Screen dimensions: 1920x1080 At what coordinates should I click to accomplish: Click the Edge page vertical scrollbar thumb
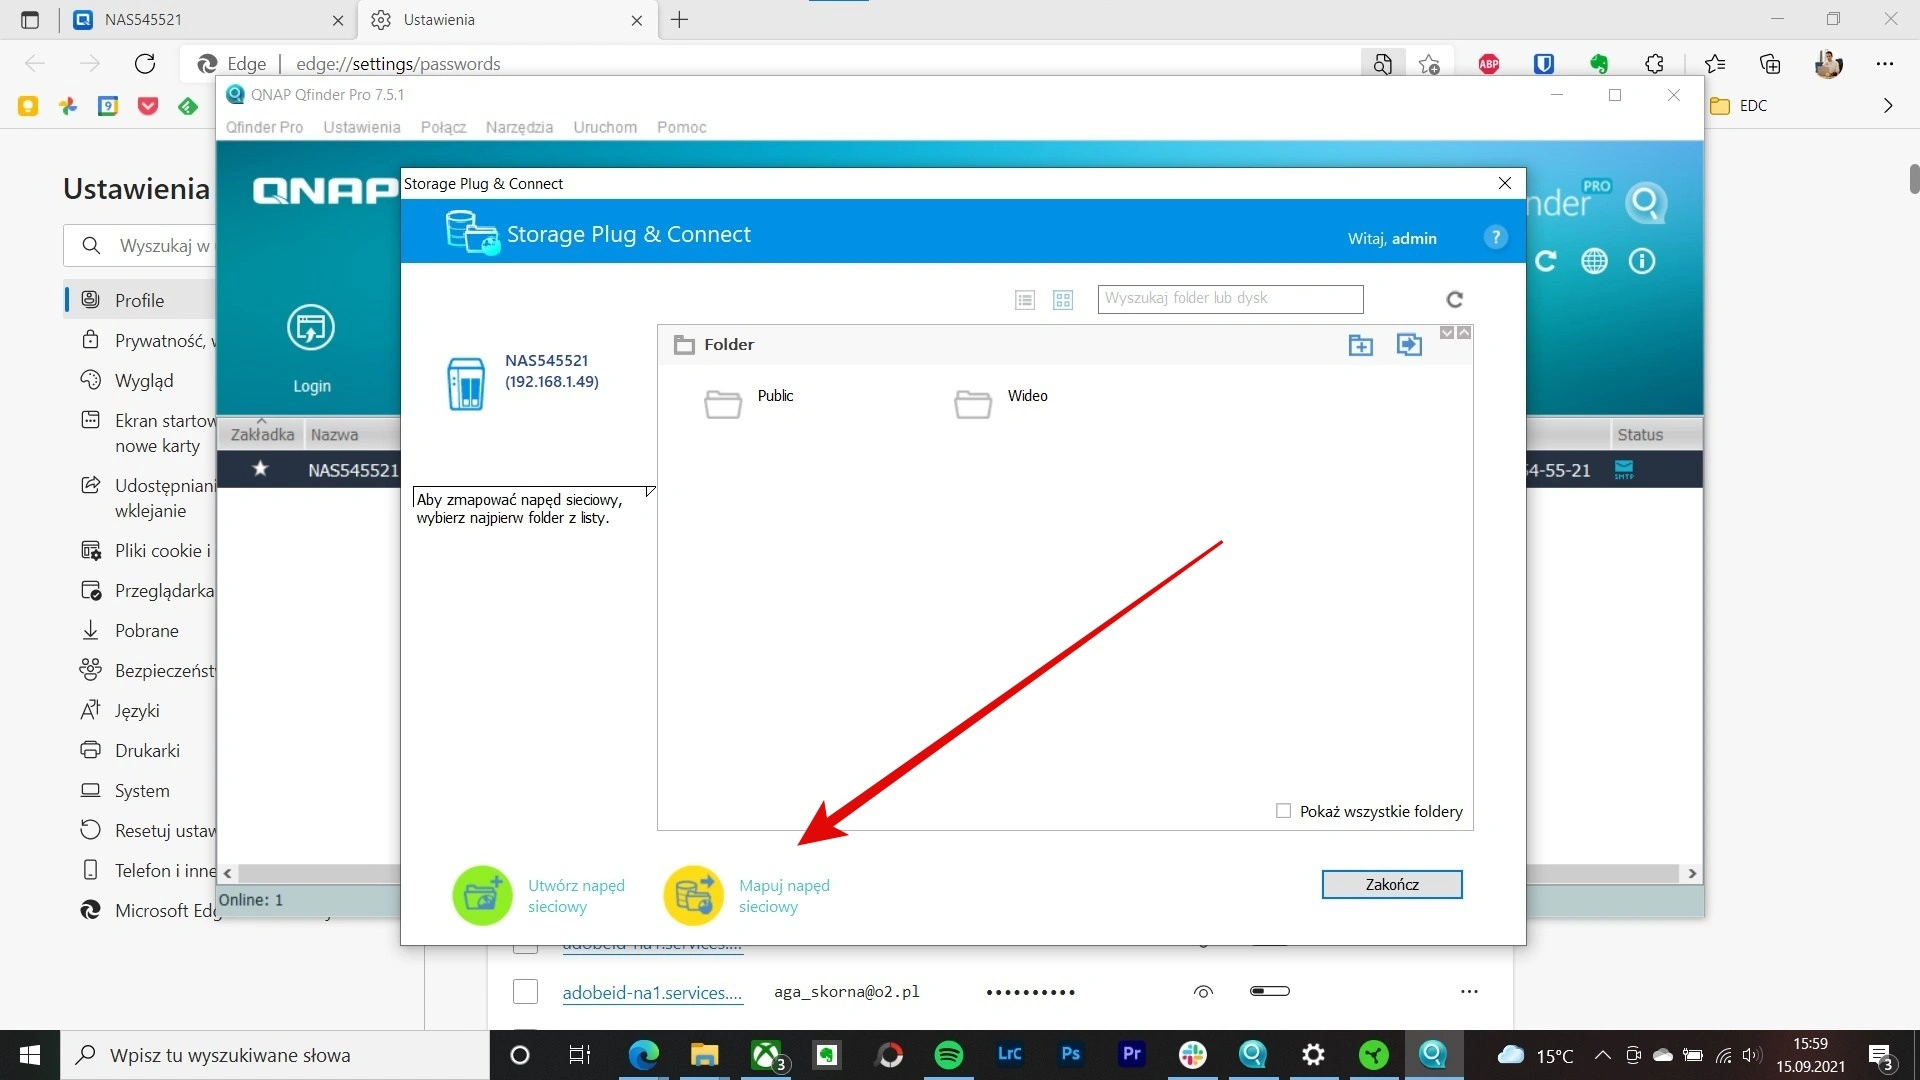click(1914, 179)
